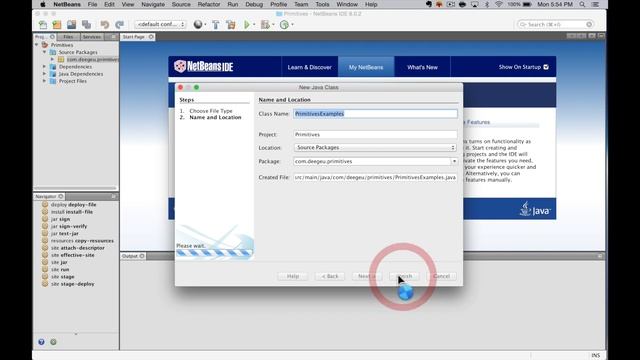Screen dimensions: 640x360
Task: Open the File menu
Action: pyautogui.click(x=92, y=4)
